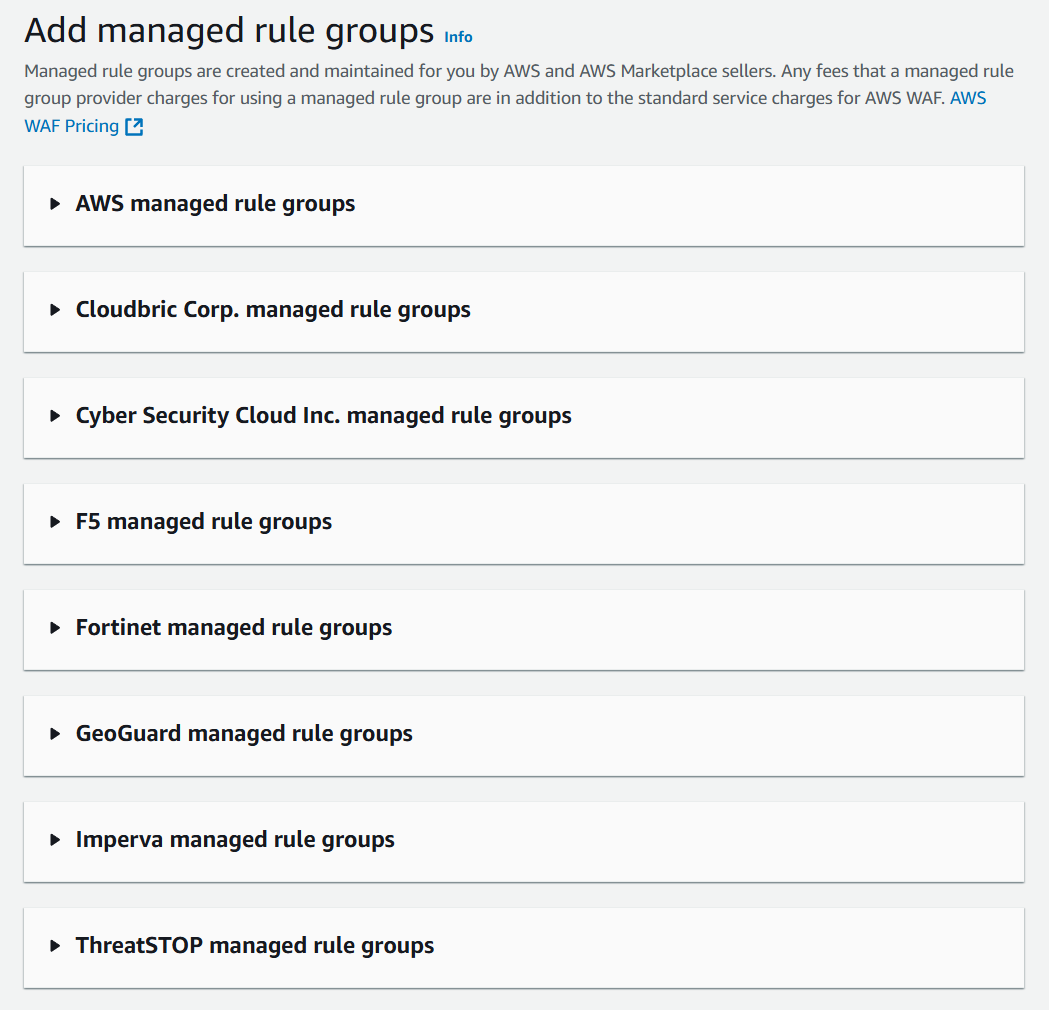The image size is (1049, 1010).
Task: Click the 'Imperva managed rule groups' title
Action: click(235, 839)
